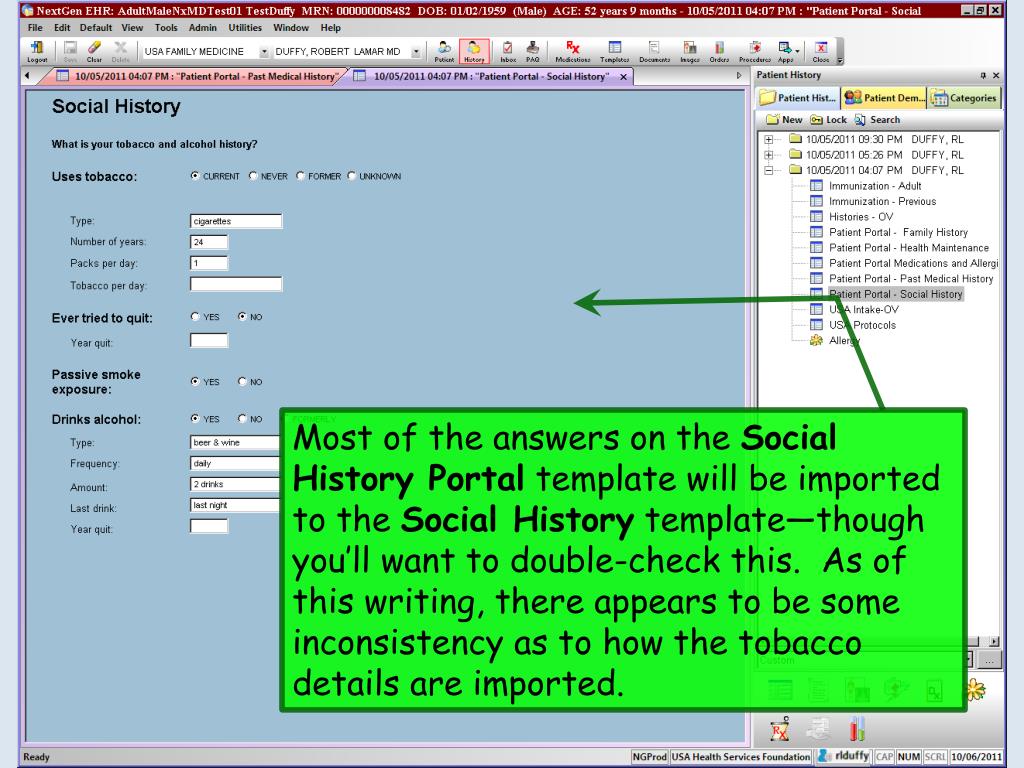Screen dimensions: 1024x768
Task: Open Histories - OV template
Action: pyautogui.click(x=861, y=217)
